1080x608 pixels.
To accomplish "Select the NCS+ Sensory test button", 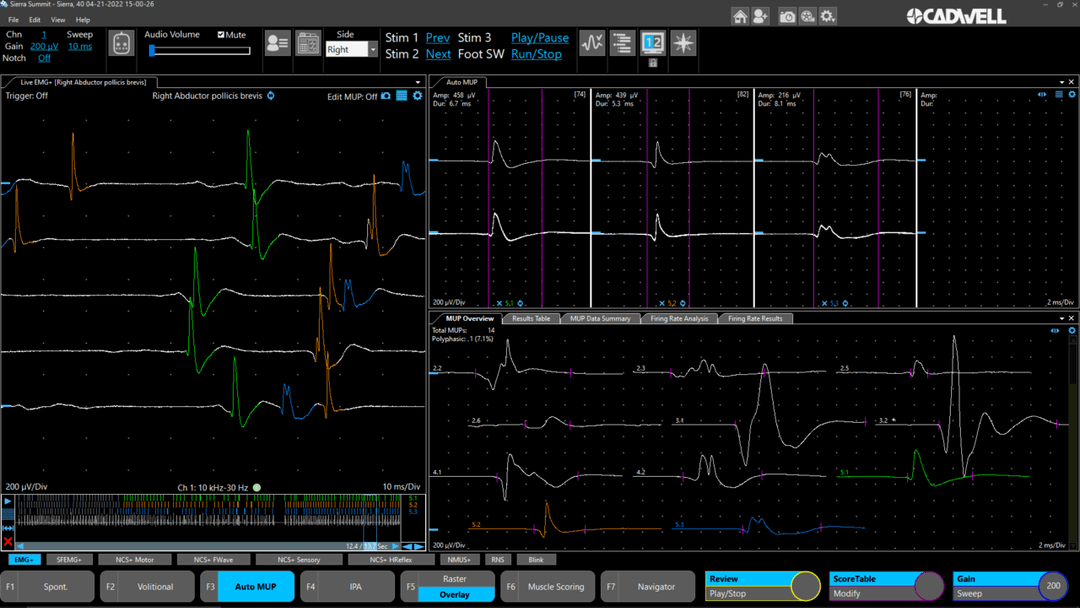I will [x=300, y=560].
